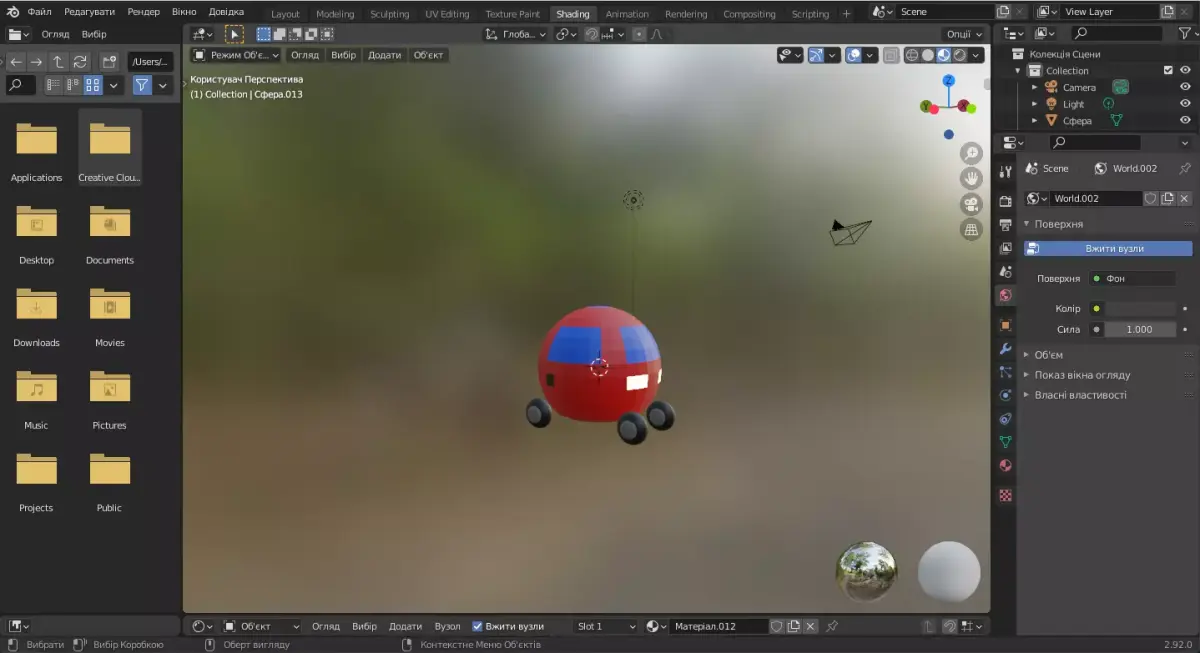Viewport: 1200px width, 653px height.
Task: Hide Camera in outliner via eye icon
Action: 1185,87
